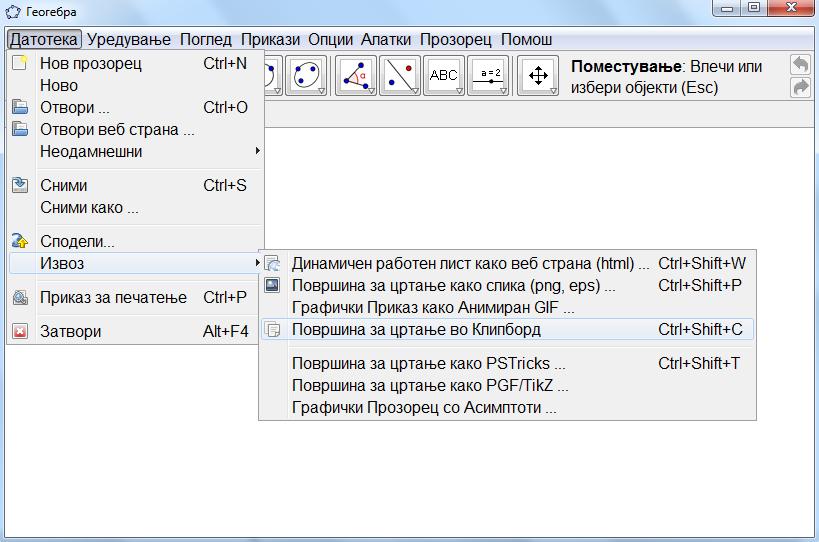Screen dimensions: 819x542
Task: Click the picture export icon
Action: click(x=272, y=285)
